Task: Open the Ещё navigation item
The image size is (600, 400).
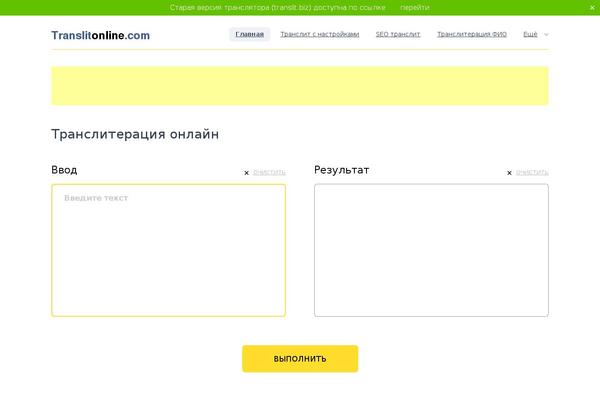Action: pyautogui.click(x=530, y=34)
